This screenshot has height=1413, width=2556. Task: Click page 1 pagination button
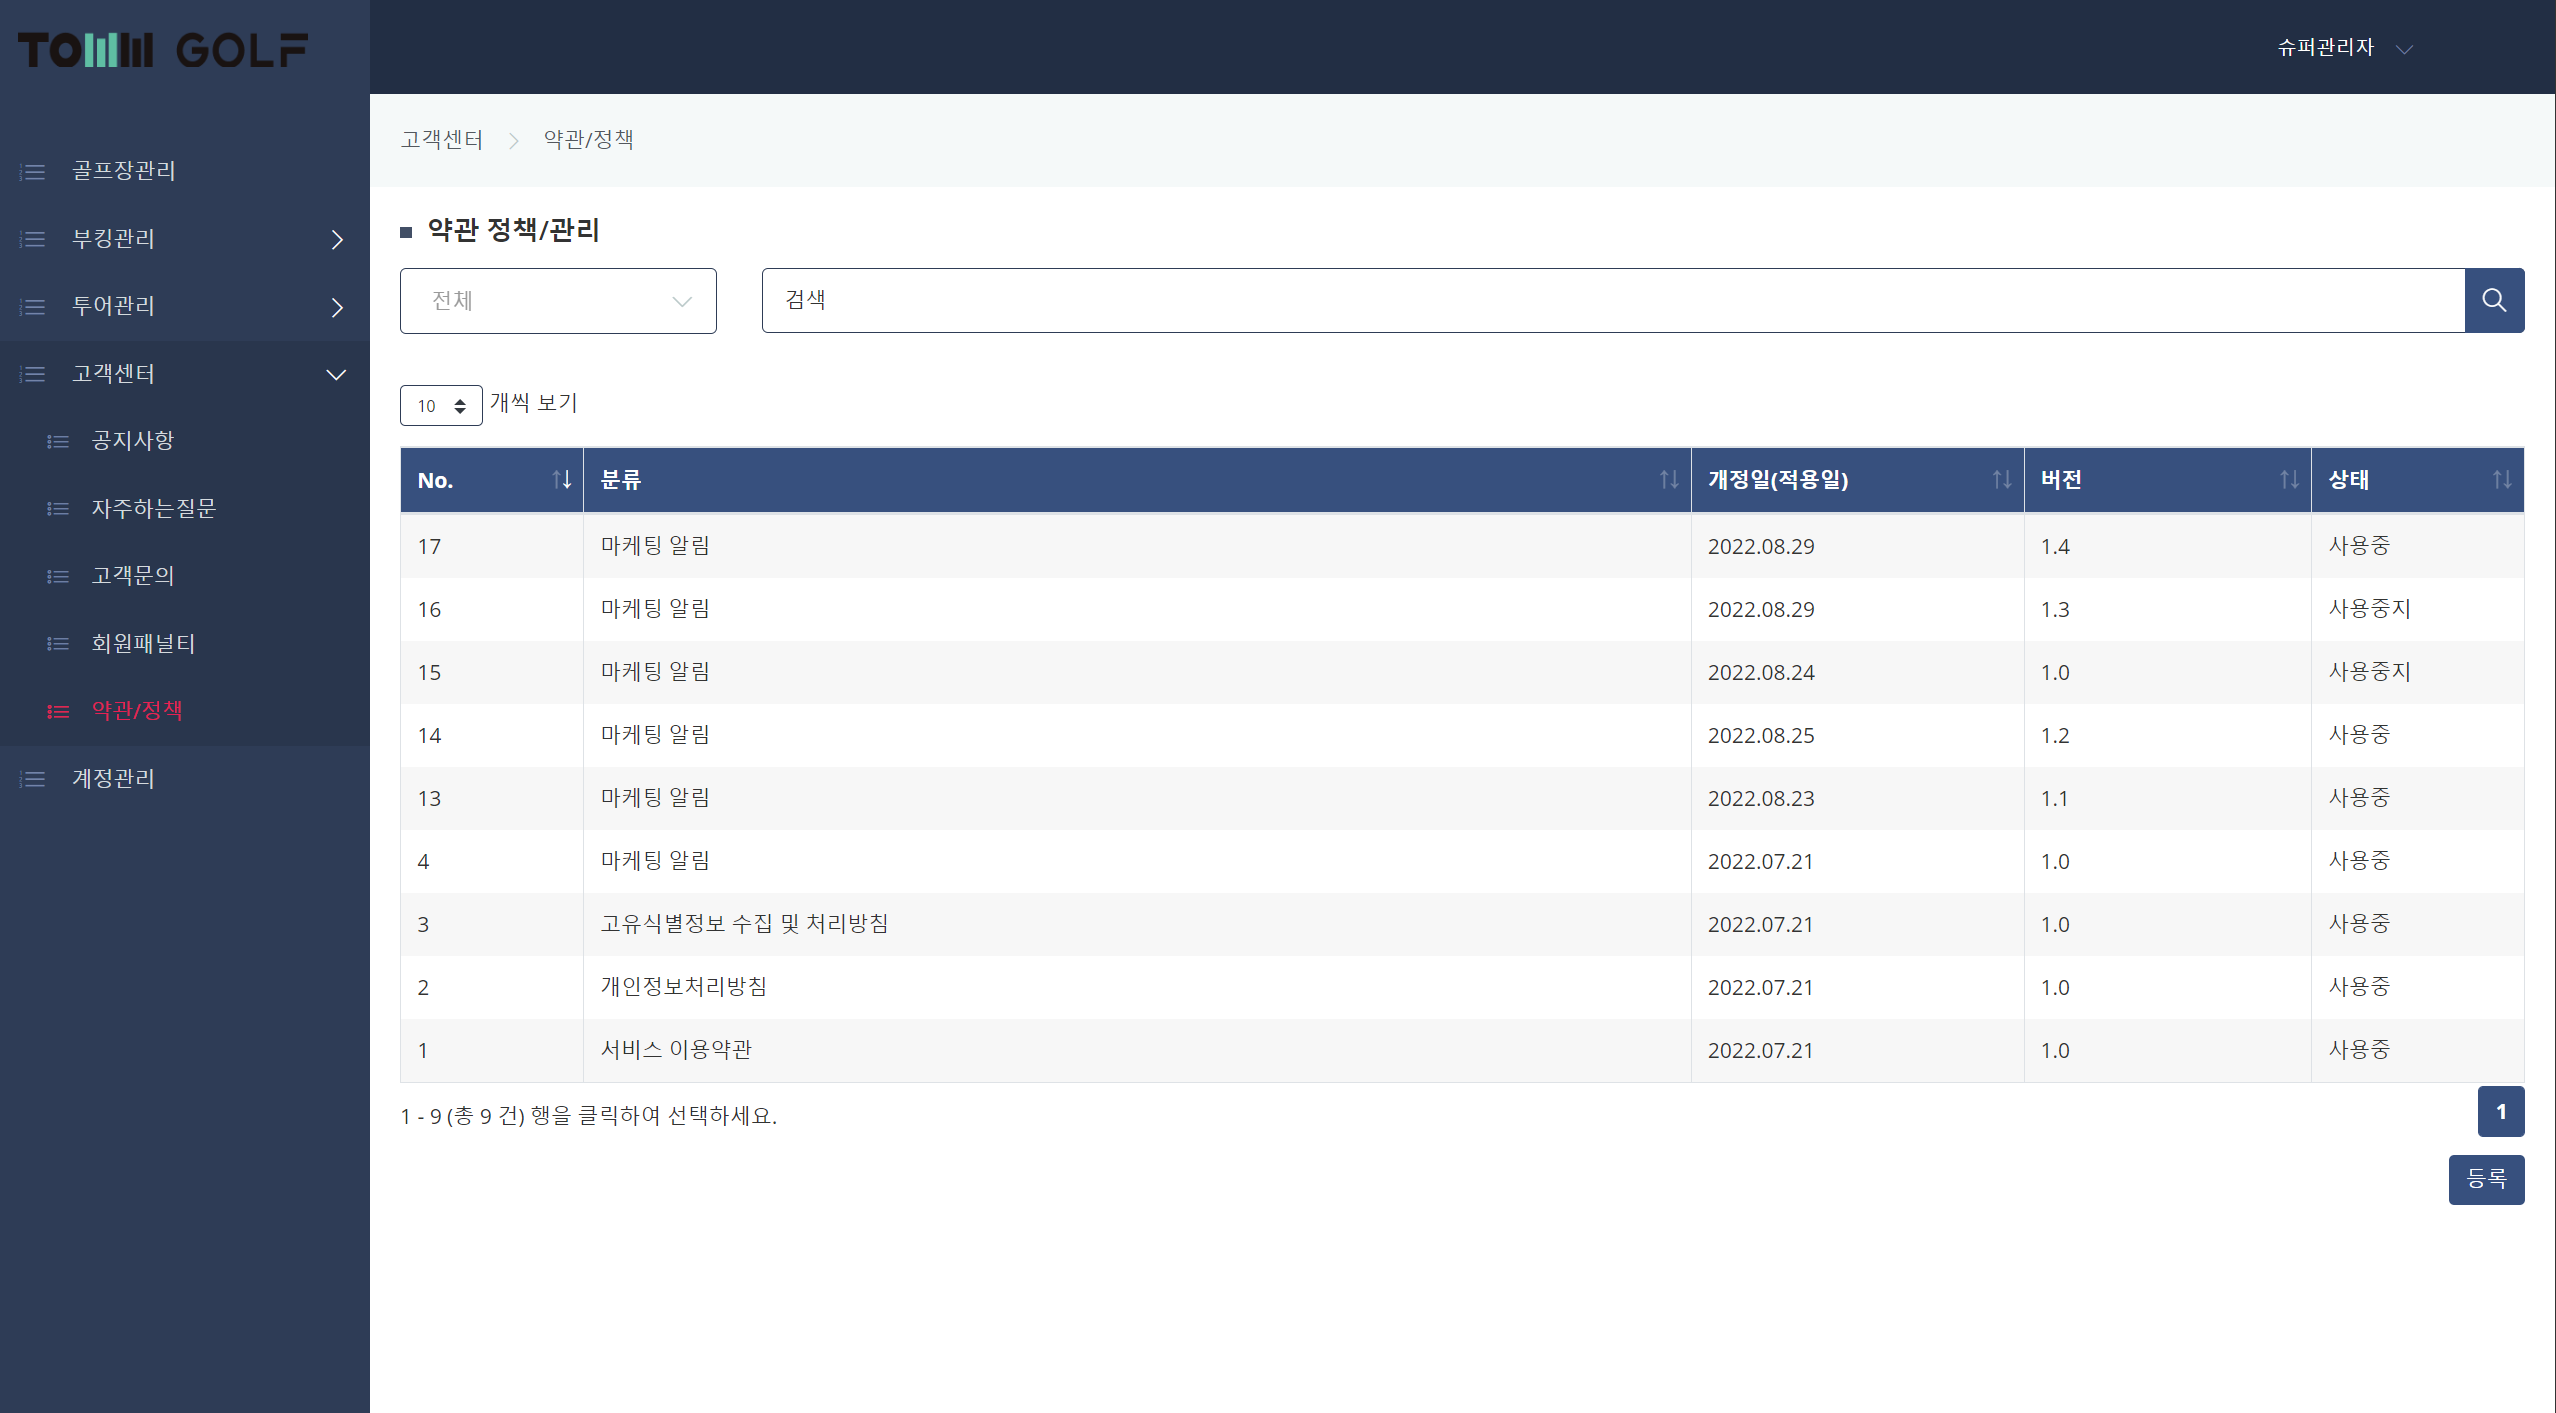(2500, 1112)
